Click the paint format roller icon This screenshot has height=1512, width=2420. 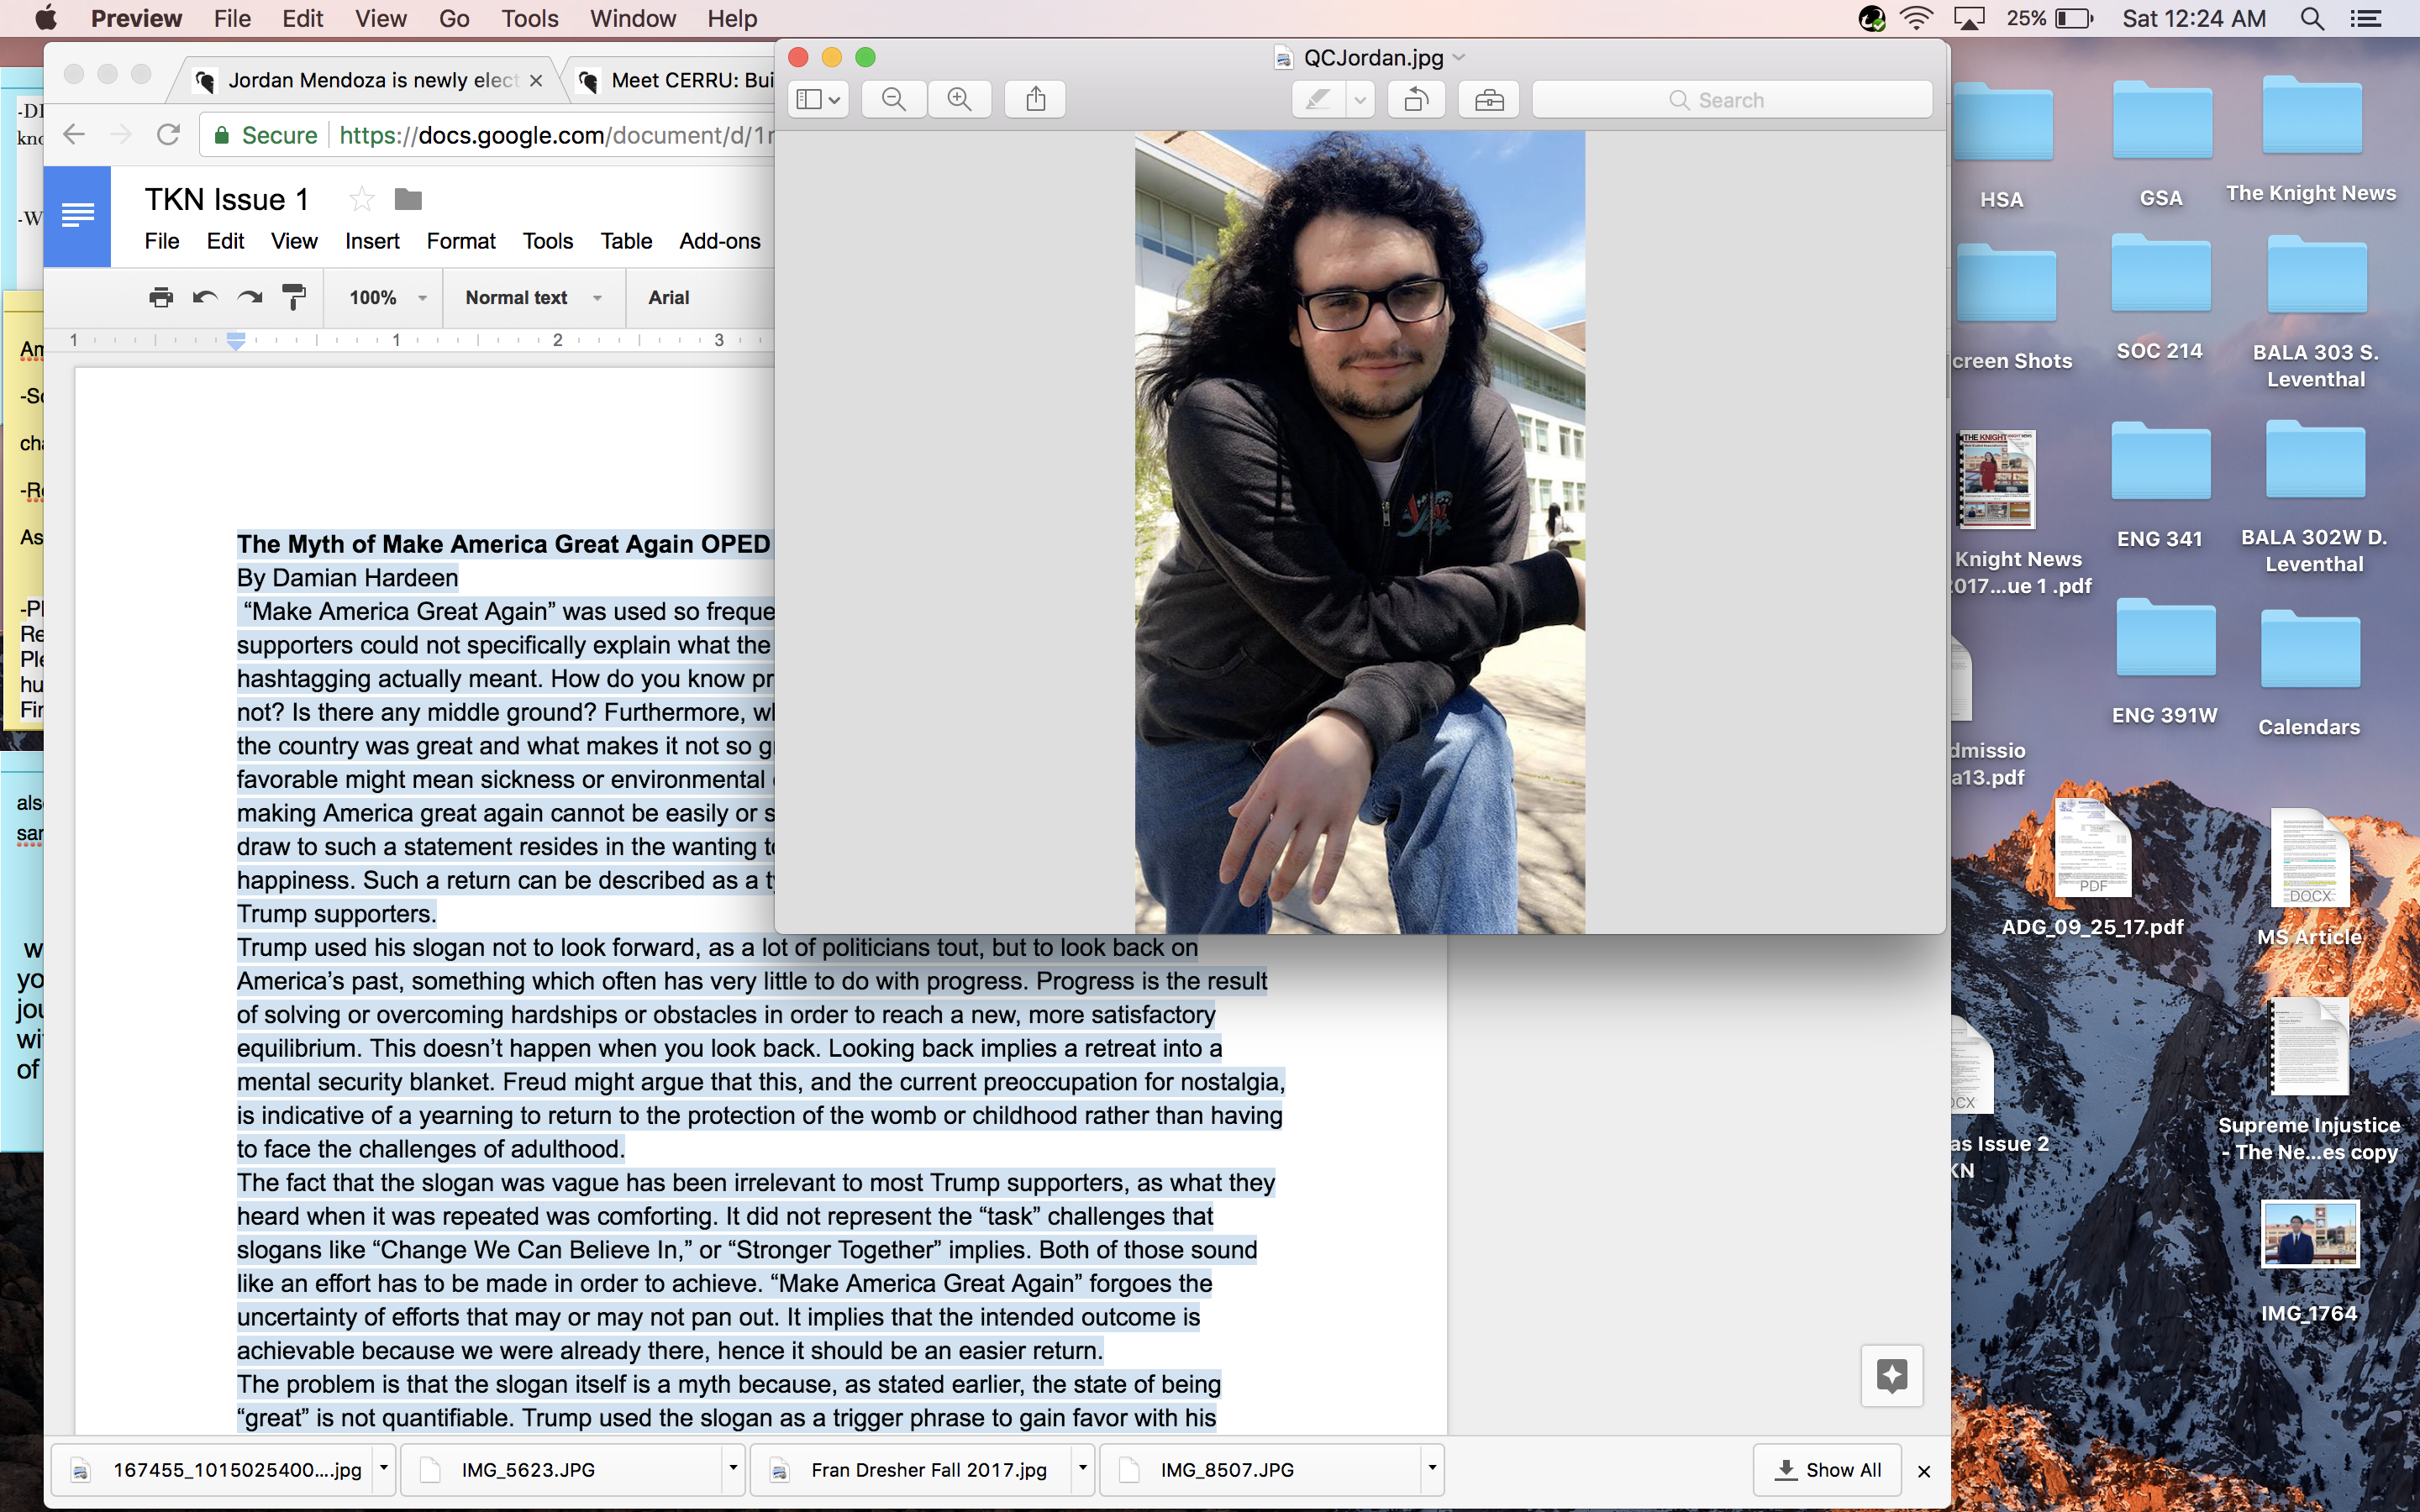(x=294, y=297)
